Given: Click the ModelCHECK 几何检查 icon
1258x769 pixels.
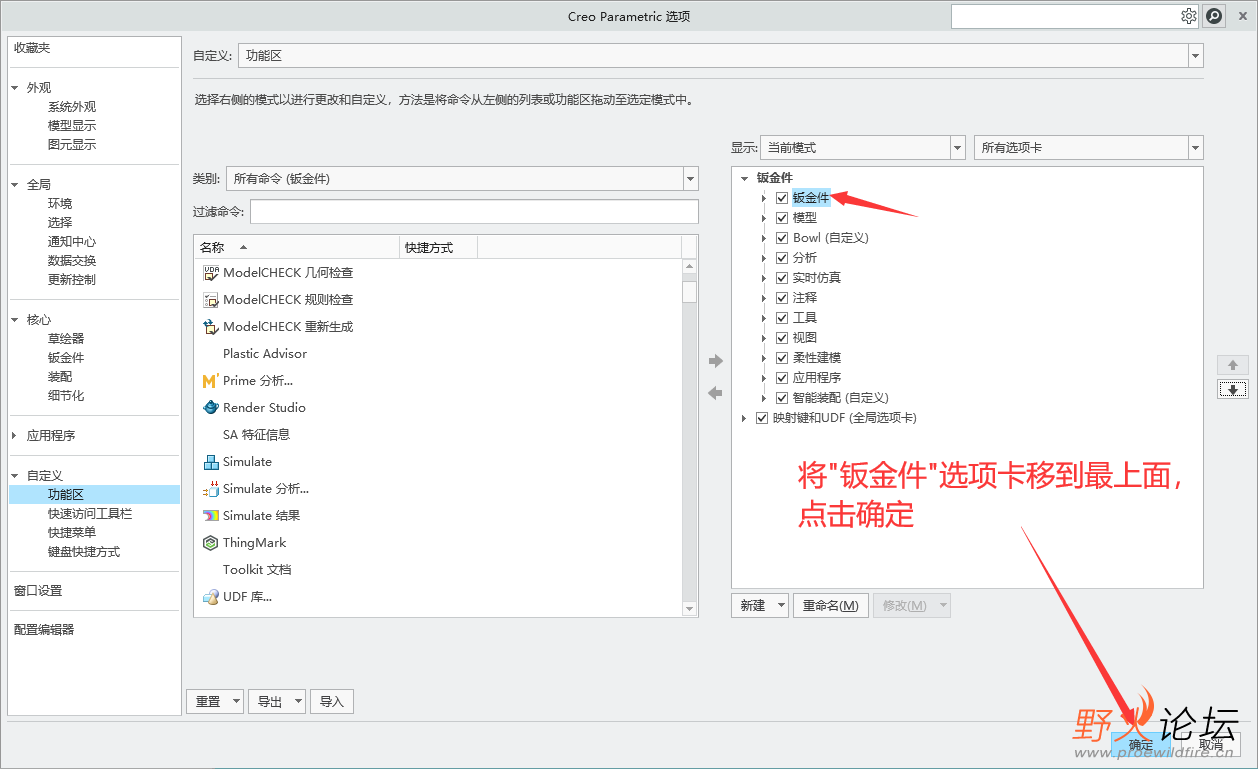Looking at the screenshot, I should point(210,272).
